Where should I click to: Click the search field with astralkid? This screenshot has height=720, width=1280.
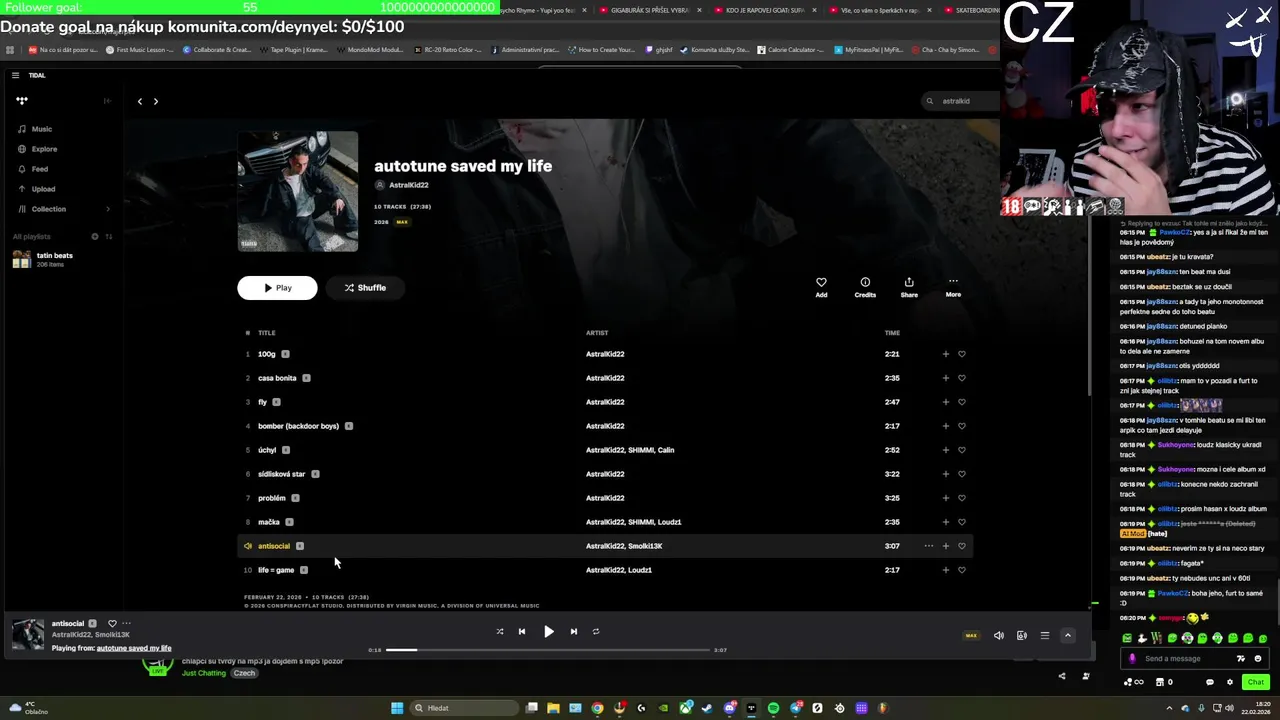[958, 101]
